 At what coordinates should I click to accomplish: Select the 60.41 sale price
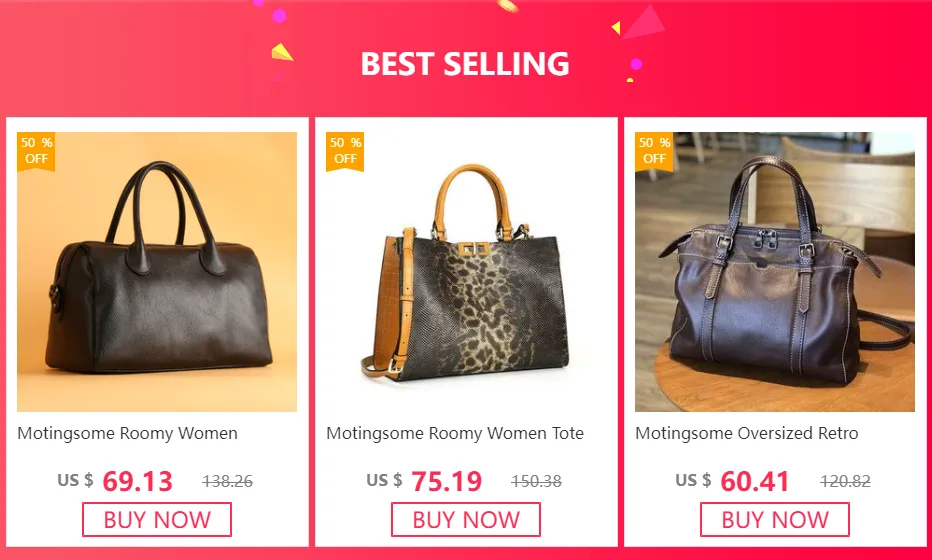click(754, 481)
